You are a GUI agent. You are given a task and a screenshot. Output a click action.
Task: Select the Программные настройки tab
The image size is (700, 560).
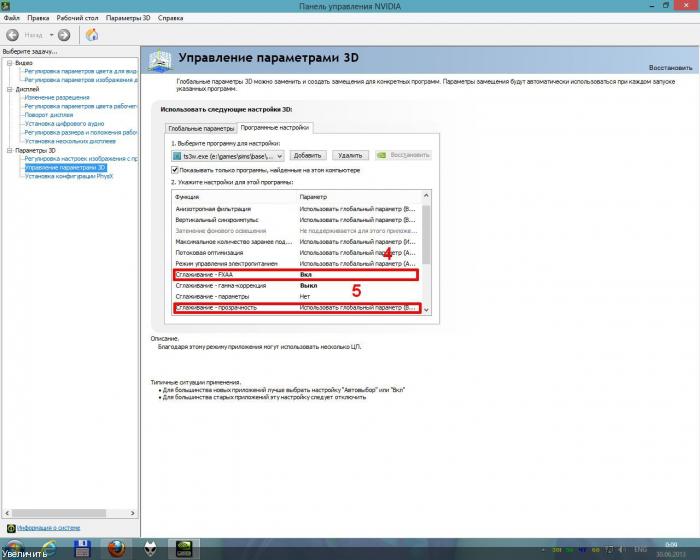(275, 127)
